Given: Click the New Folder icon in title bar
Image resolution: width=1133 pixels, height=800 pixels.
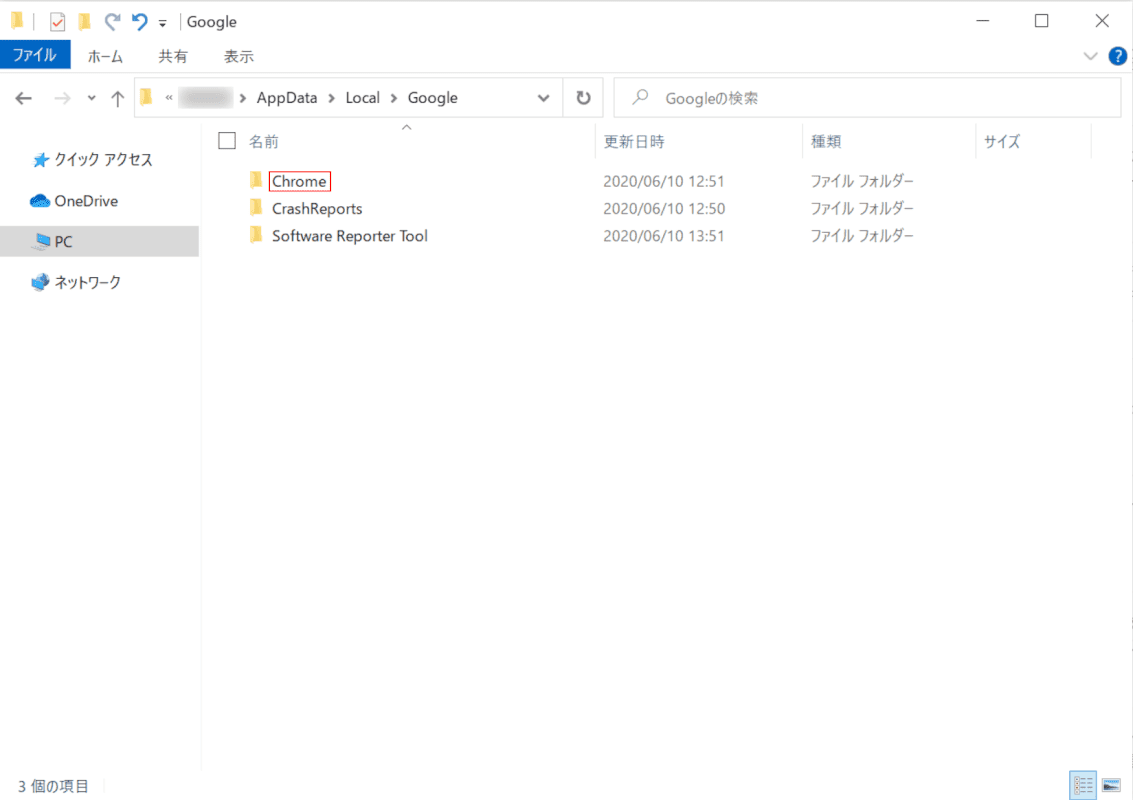Looking at the screenshot, I should pyautogui.click(x=85, y=22).
